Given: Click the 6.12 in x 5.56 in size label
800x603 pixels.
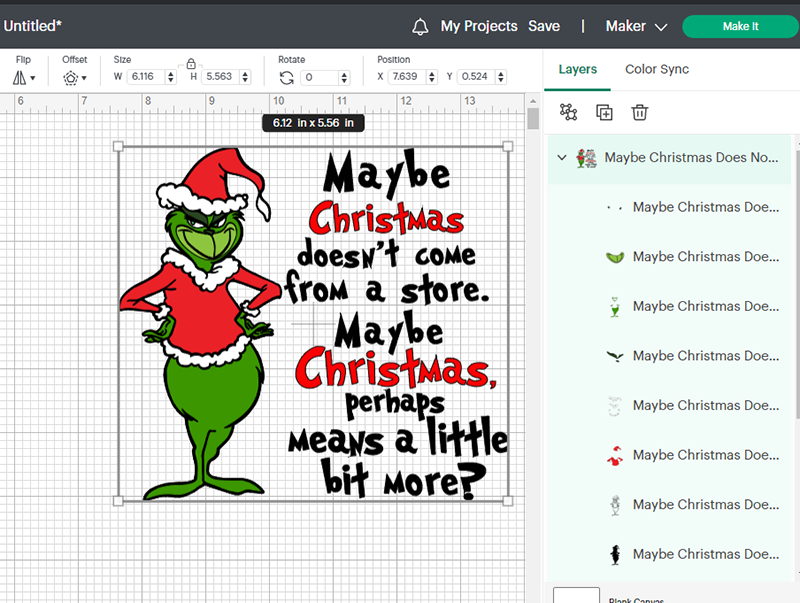Looking at the screenshot, I should (x=313, y=123).
